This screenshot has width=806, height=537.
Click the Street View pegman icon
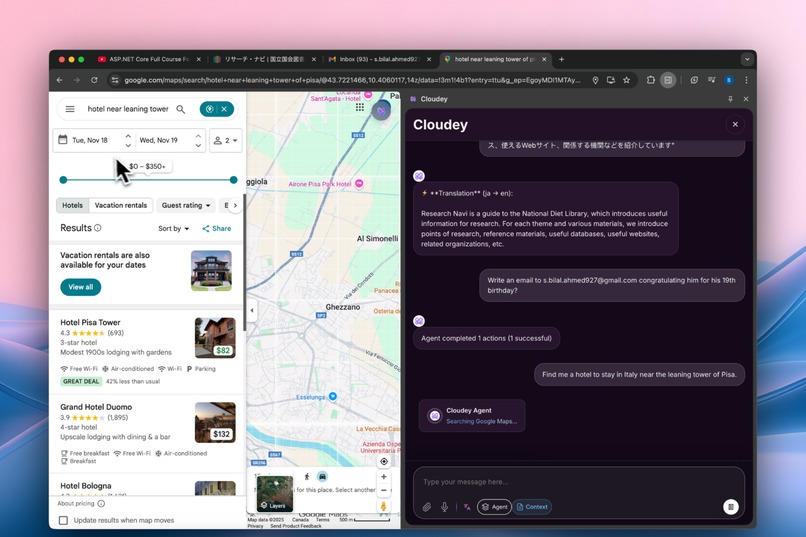pos(383,506)
